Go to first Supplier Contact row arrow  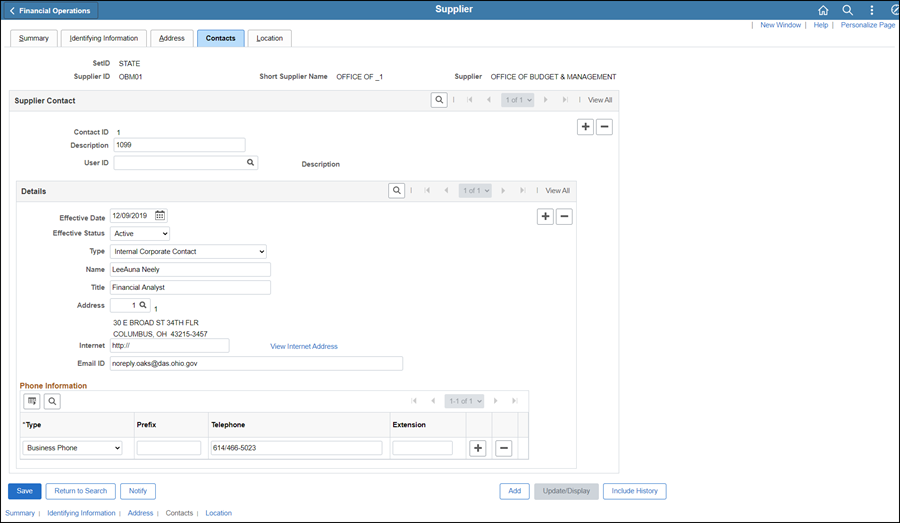point(470,100)
